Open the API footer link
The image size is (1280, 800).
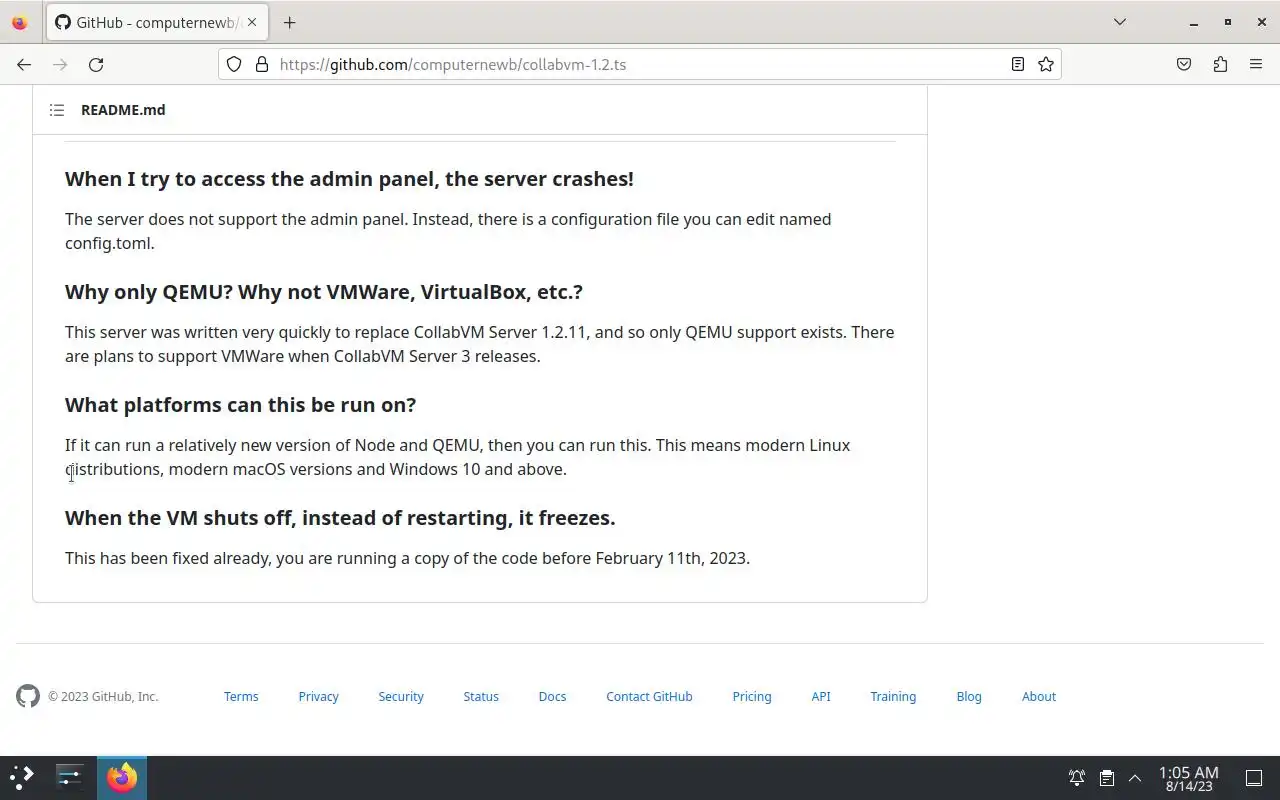point(821,696)
